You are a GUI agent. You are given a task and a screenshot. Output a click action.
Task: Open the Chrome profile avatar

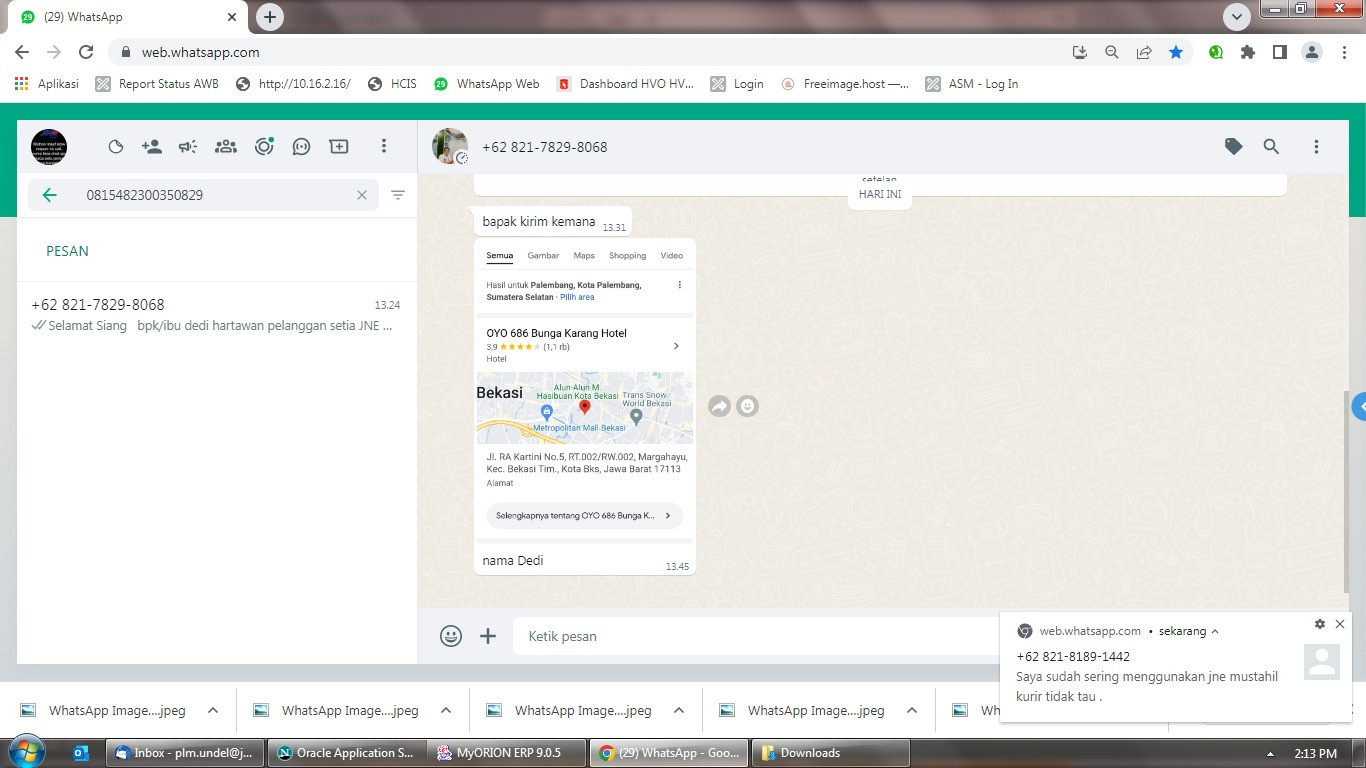tap(1312, 52)
